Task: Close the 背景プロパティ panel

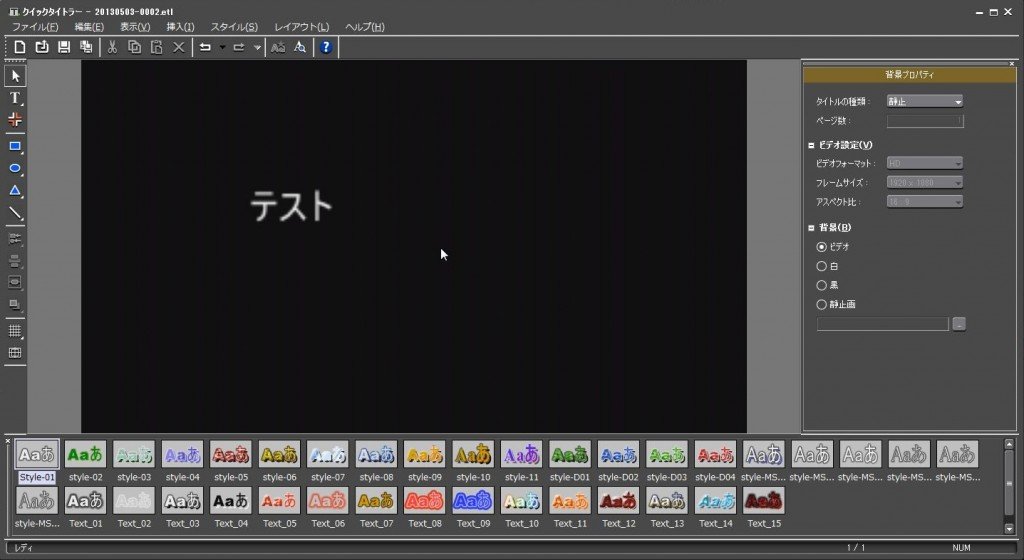Action: coord(1012,63)
